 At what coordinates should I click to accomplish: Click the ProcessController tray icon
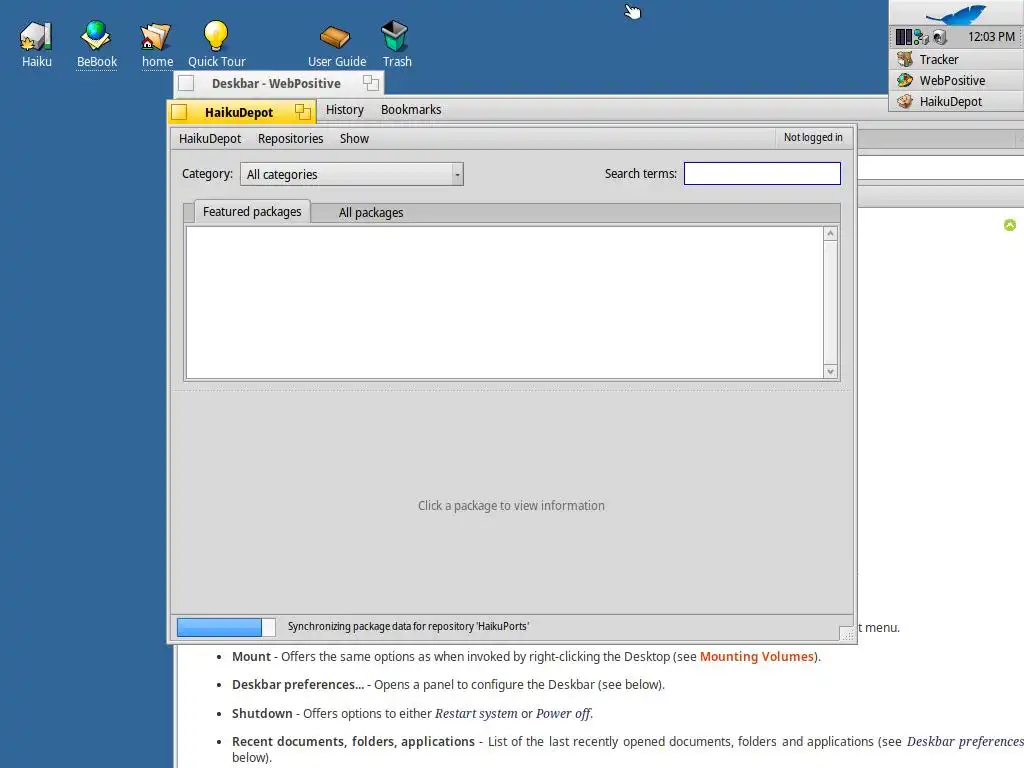(x=903, y=37)
